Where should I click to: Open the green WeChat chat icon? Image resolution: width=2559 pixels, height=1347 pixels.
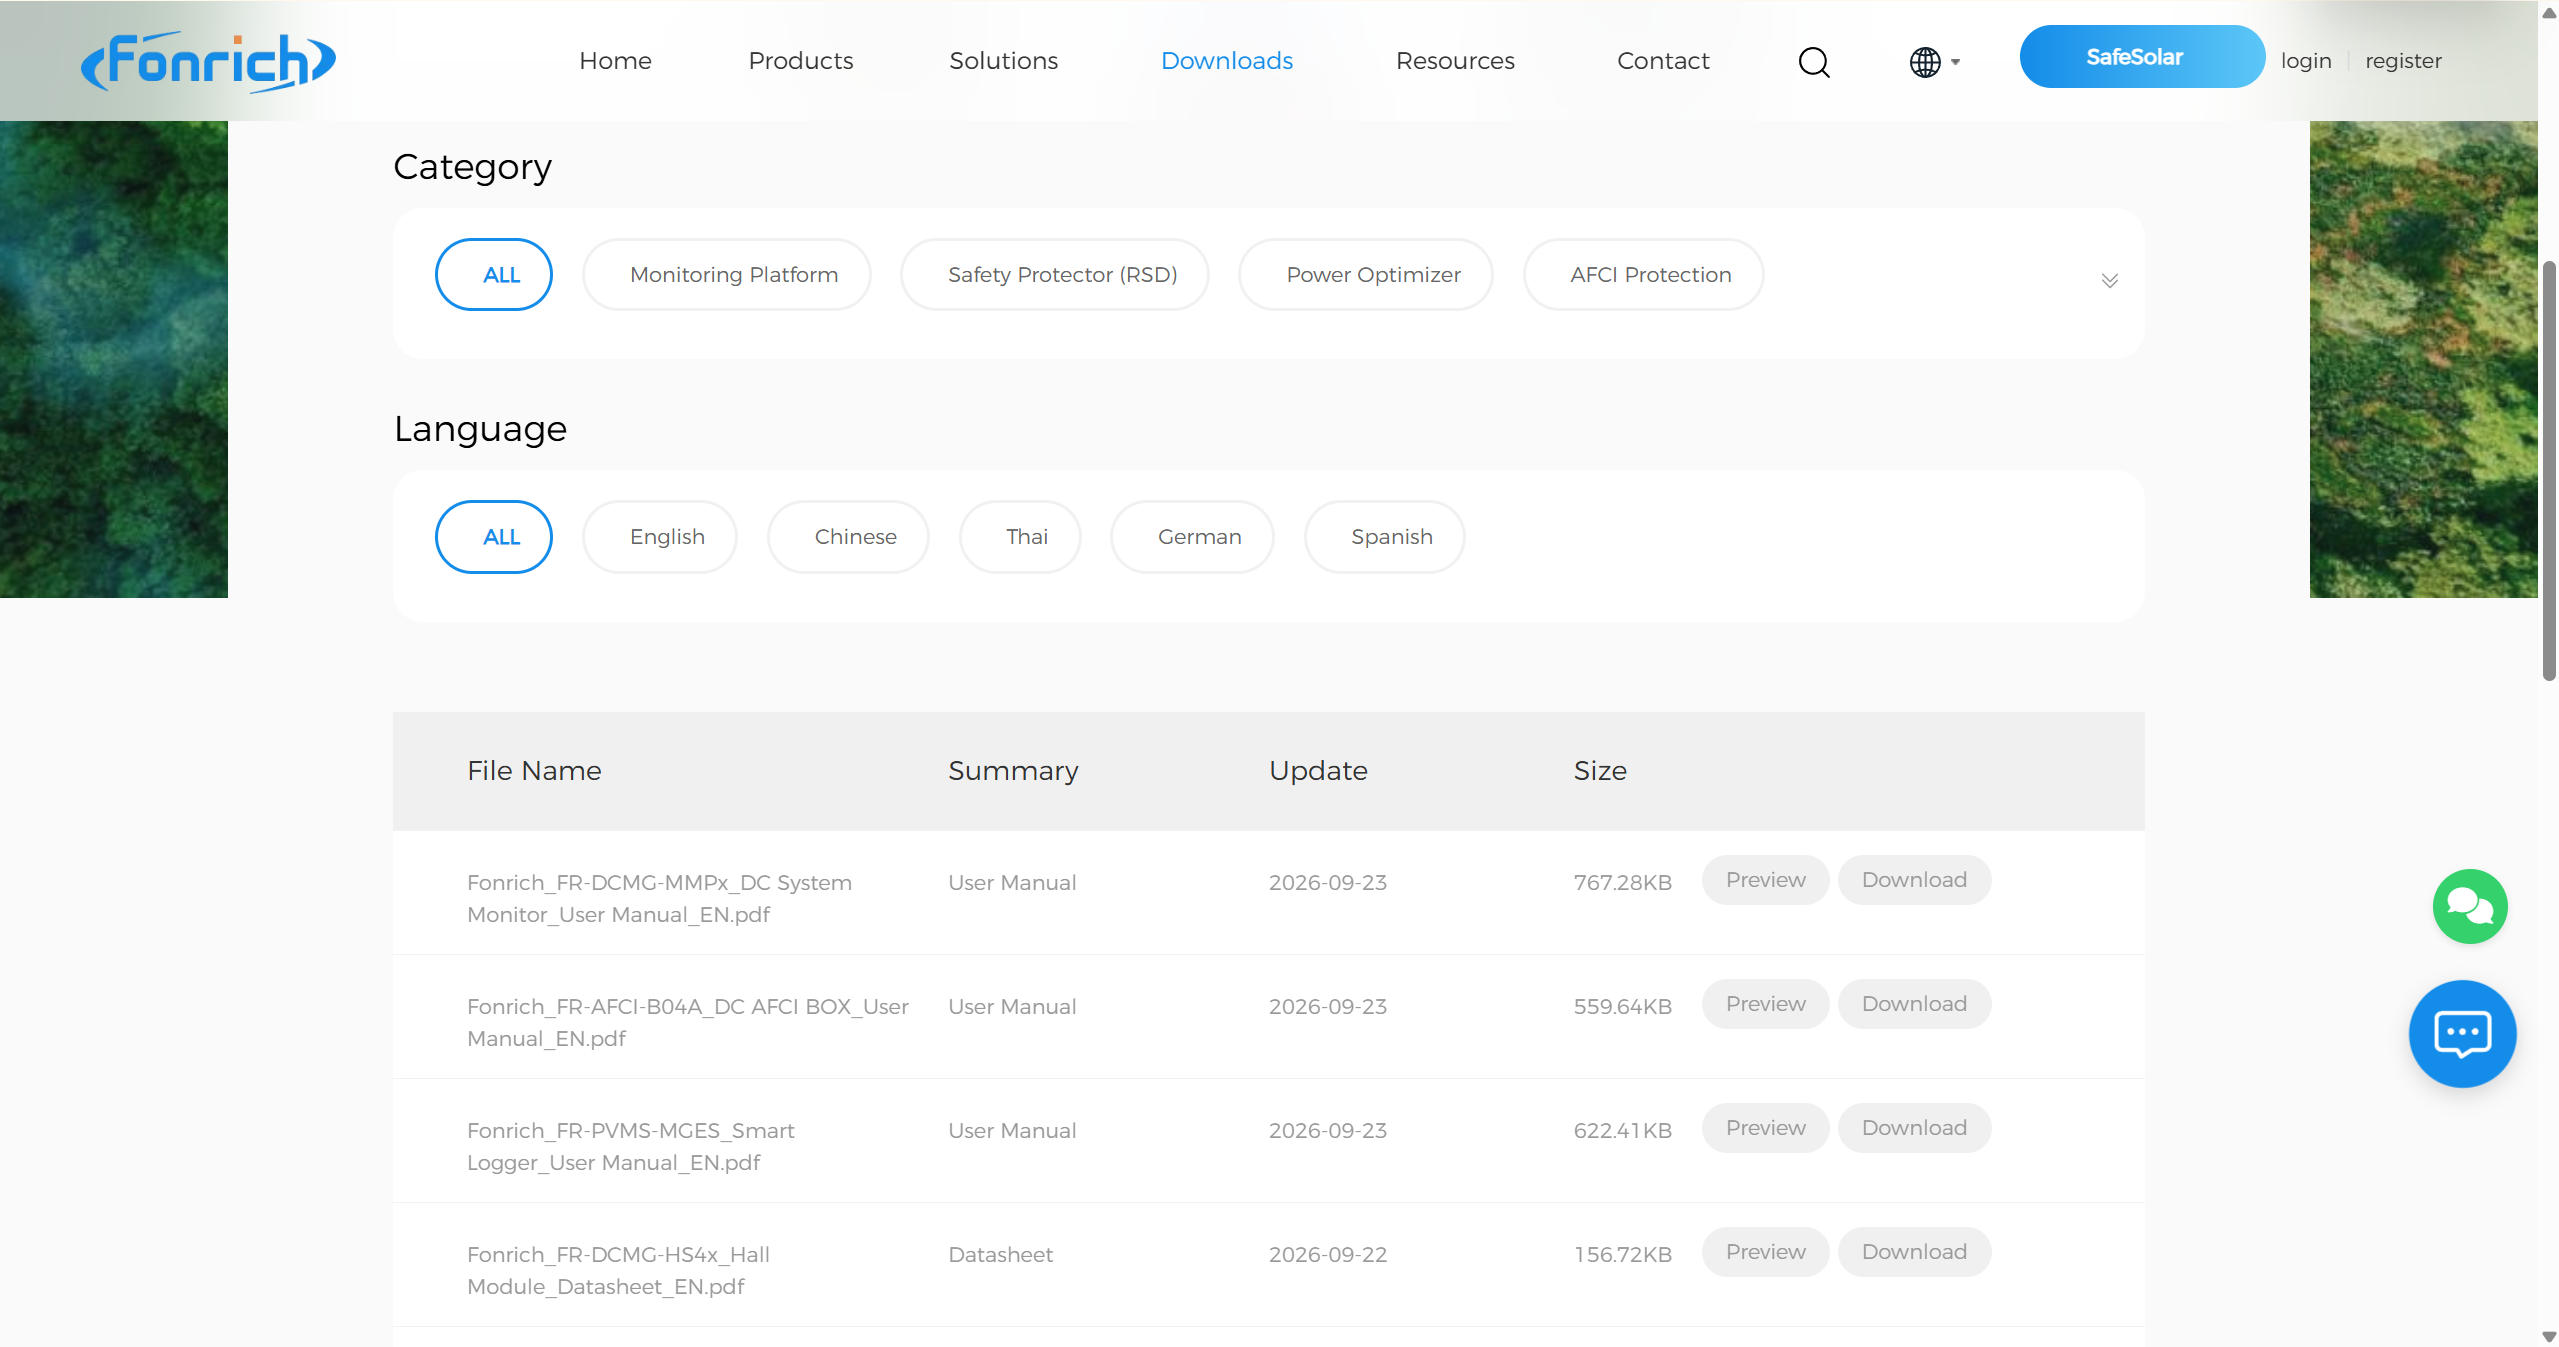tap(2469, 906)
